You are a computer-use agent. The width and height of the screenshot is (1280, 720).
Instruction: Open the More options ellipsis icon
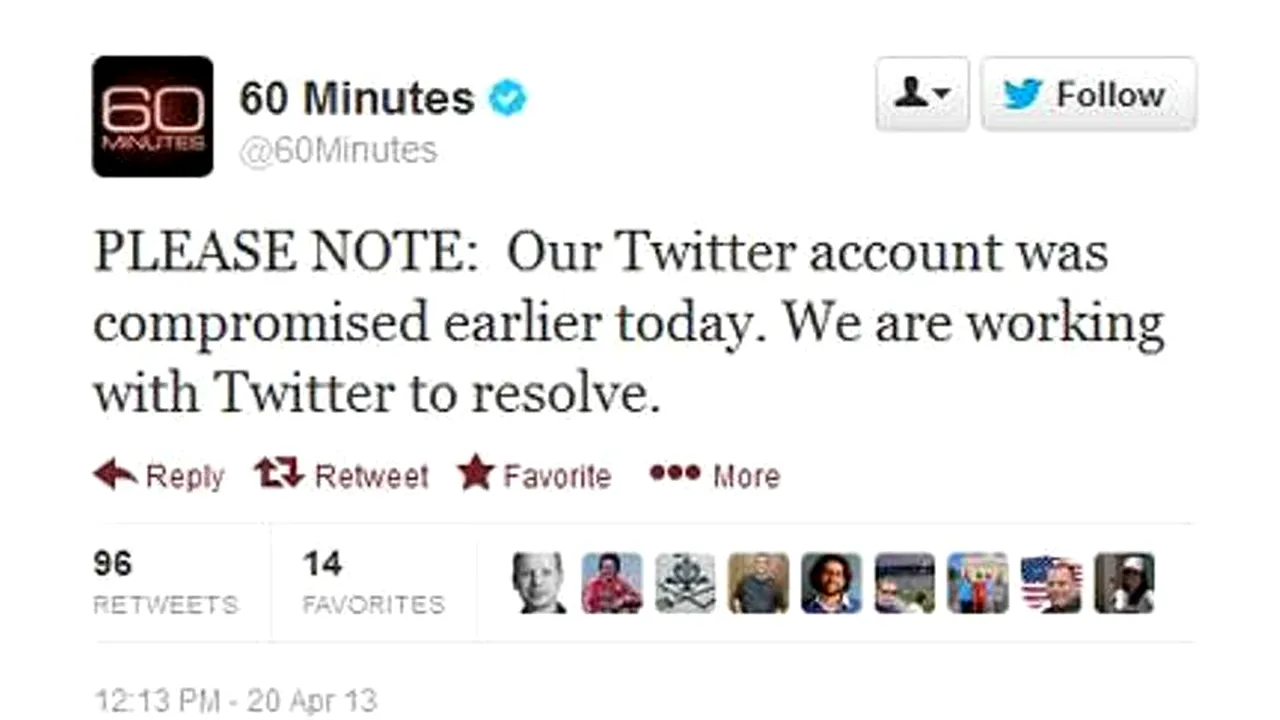coord(674,474)
